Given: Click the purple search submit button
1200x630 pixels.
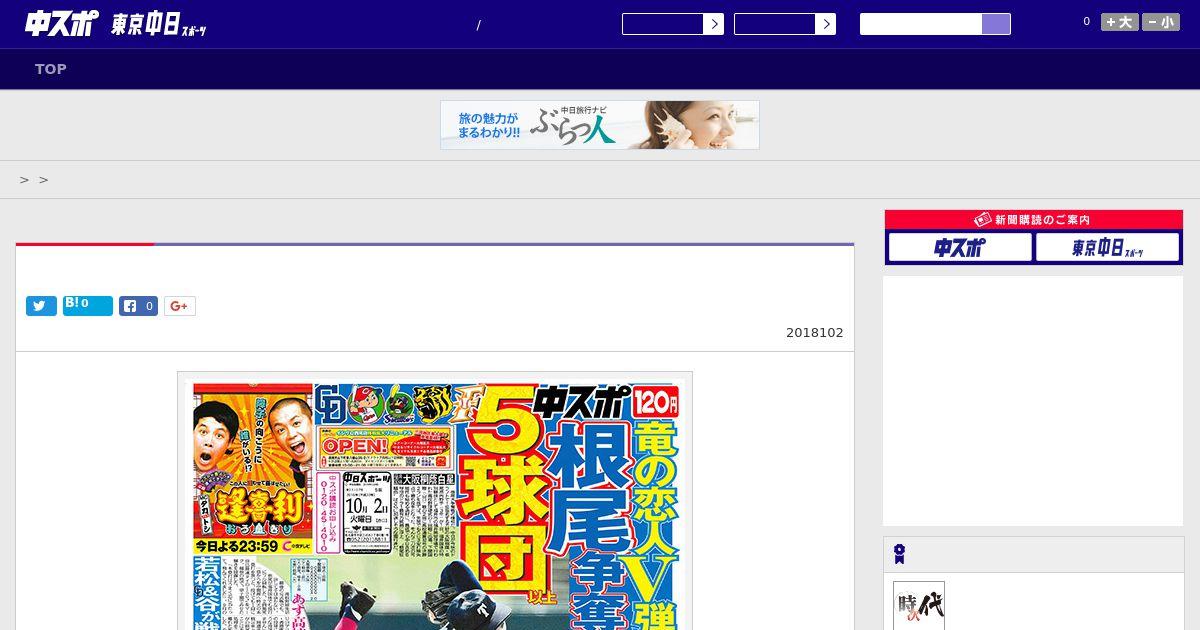Looking at the screenshot, I should [996, 24].
